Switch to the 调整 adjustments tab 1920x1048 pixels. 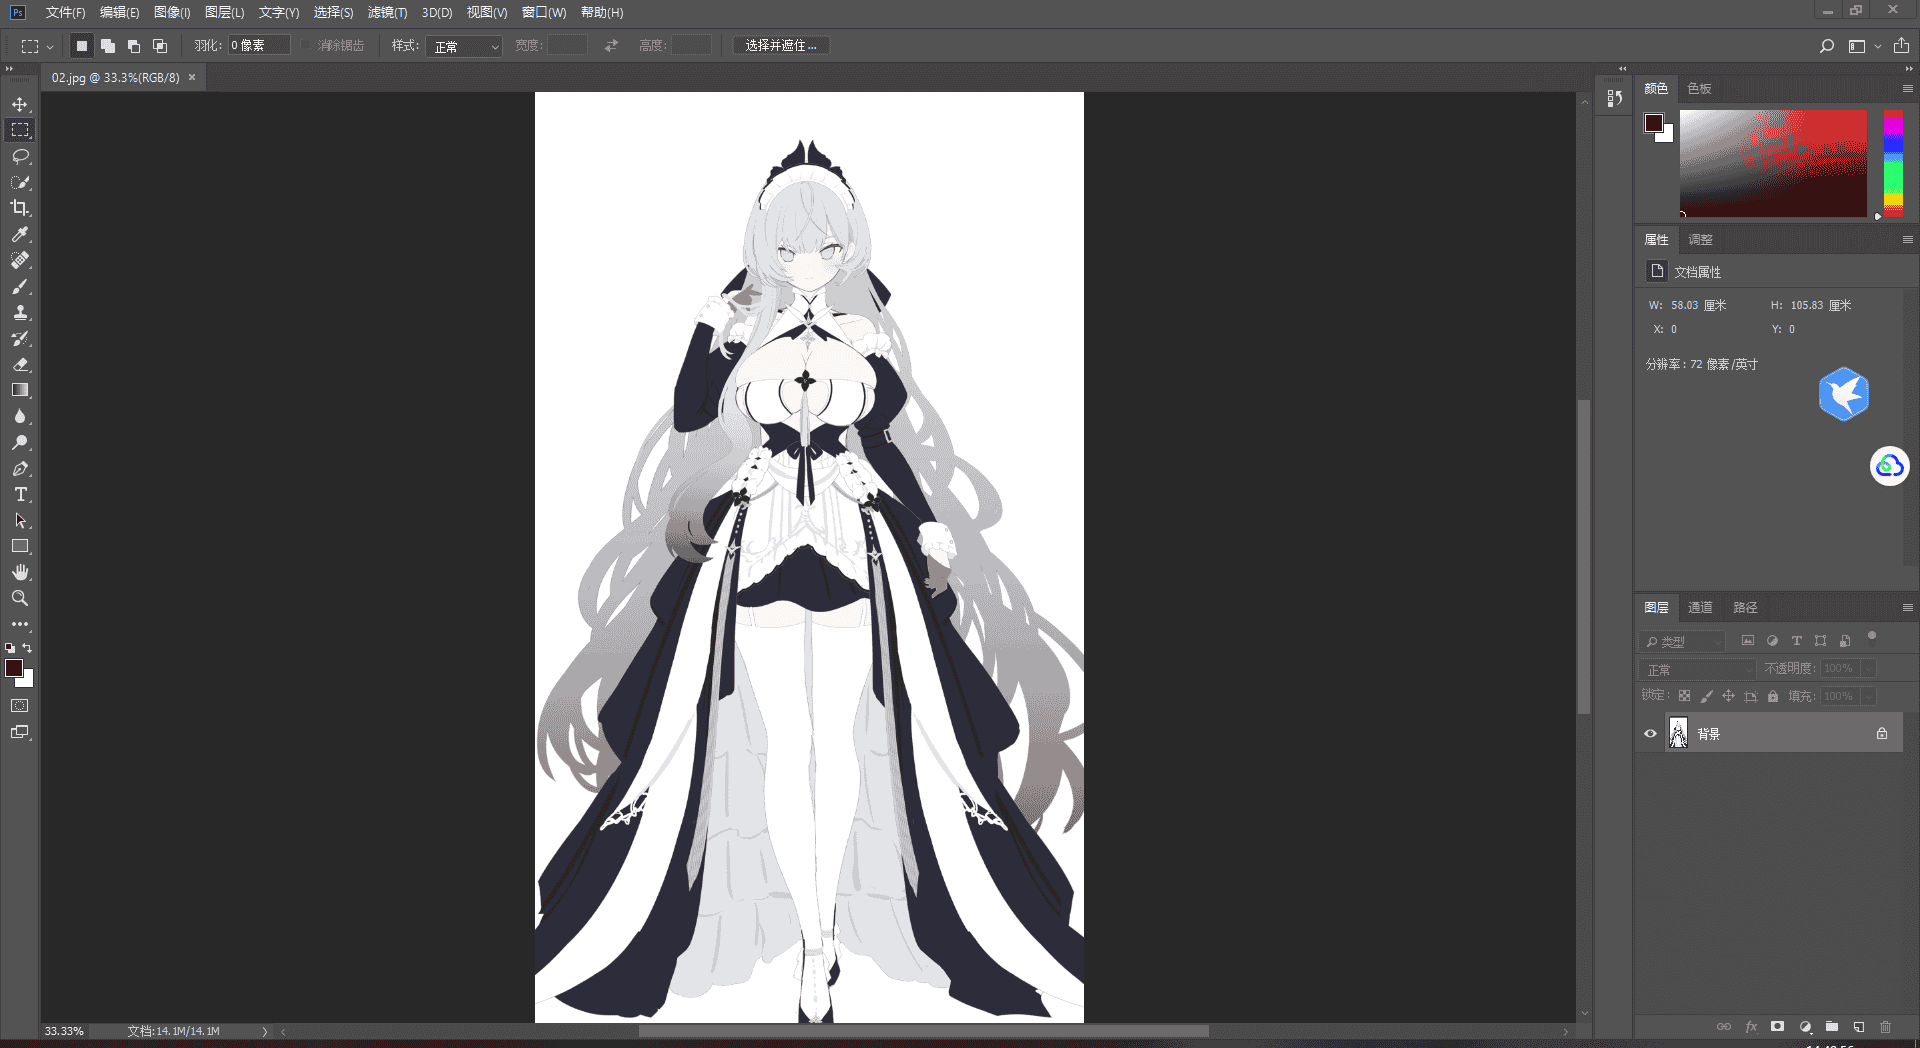(1700, 240)
